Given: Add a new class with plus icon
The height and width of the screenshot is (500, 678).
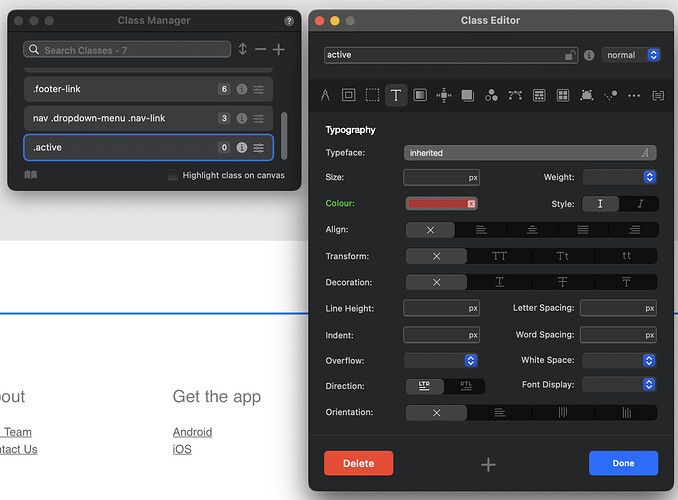Looking at the screenshot, I should click(278, 49).
